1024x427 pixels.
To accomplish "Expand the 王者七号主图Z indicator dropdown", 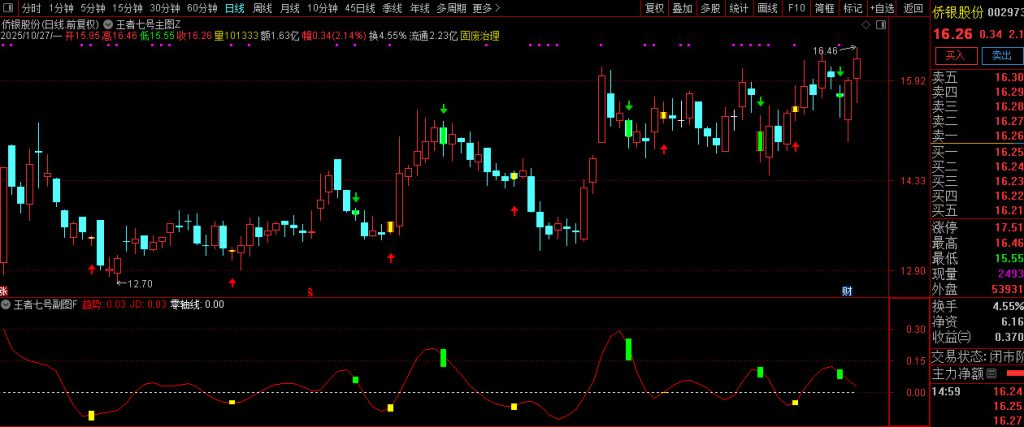I will coord(109,22).
